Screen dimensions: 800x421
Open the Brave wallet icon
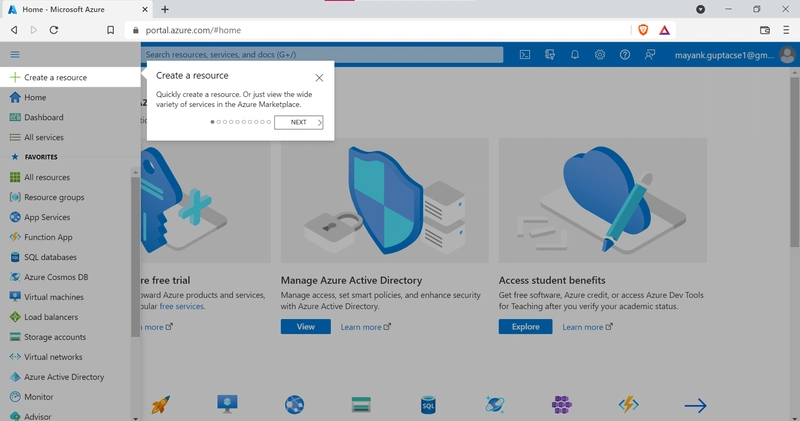pyautogui.click(x=764, y=30)
